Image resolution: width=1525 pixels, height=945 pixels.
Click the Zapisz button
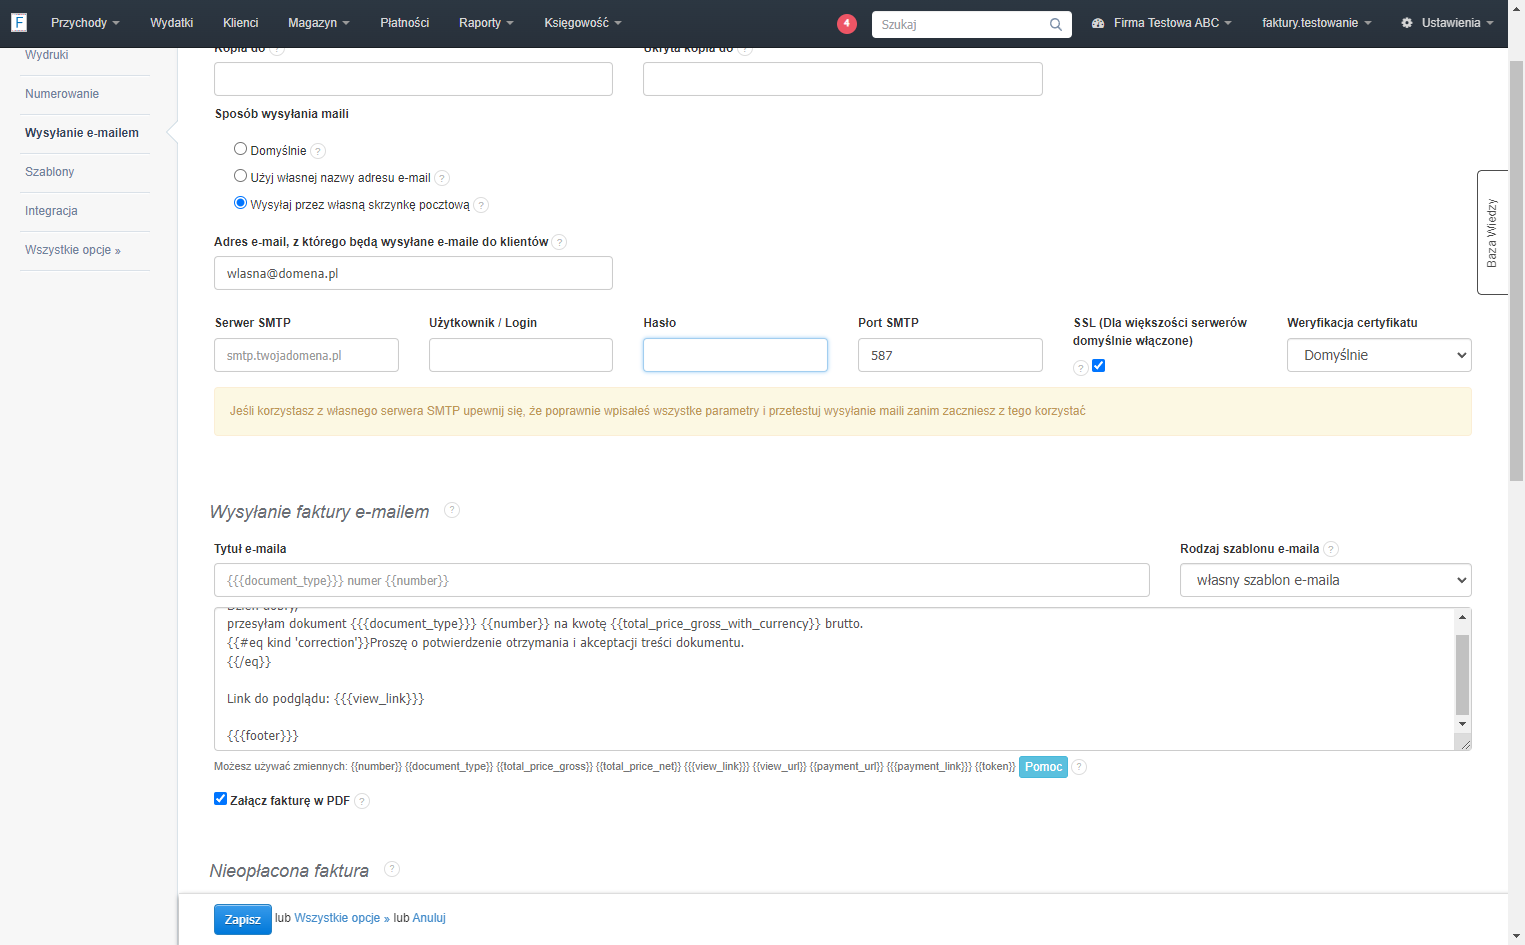pos(243,920)
